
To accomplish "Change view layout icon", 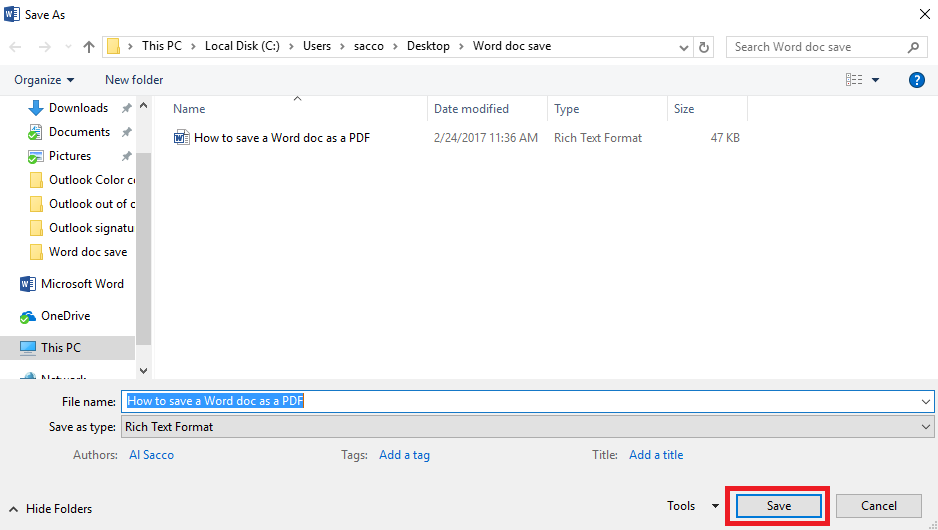I will coord(854,80).
